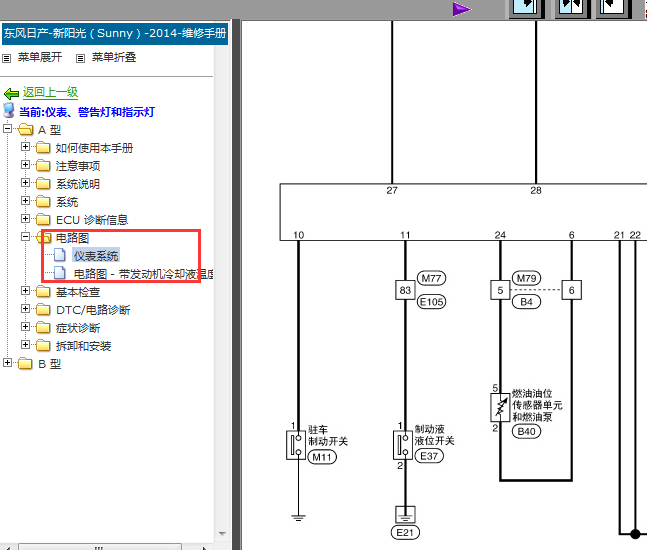Expand the 如何使用本手册 node

(25, 146)
